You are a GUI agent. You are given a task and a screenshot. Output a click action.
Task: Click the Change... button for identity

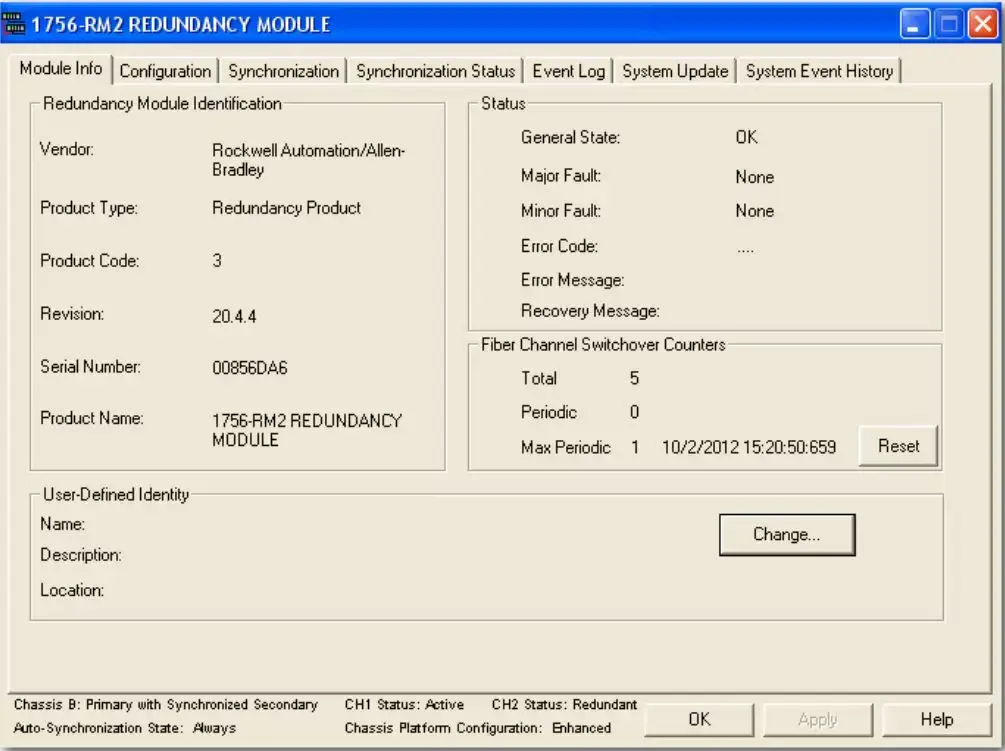(x=786, y=534)
